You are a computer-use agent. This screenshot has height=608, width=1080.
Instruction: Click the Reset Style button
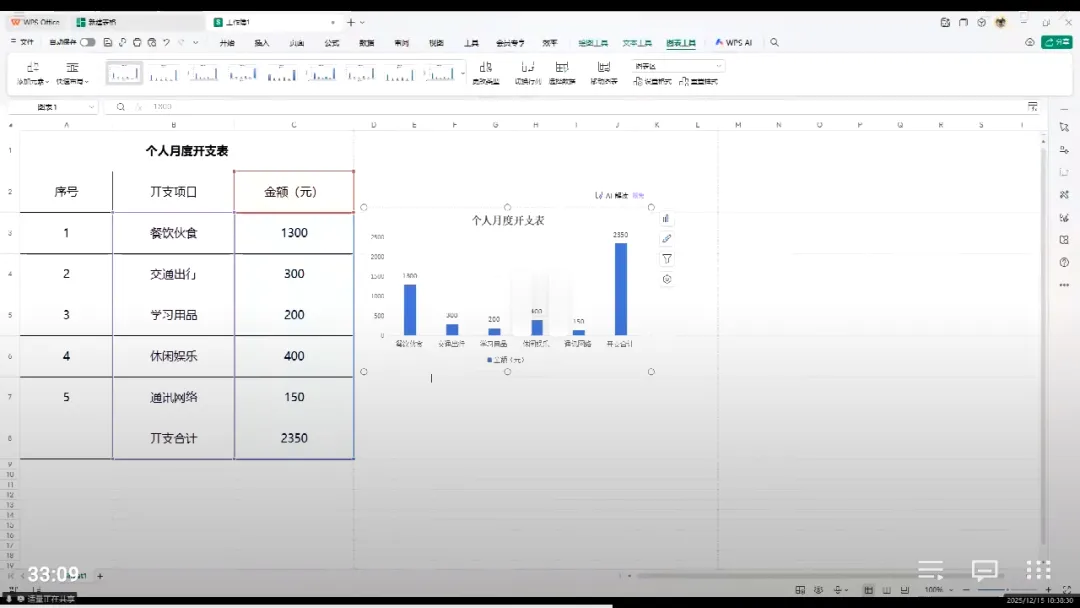(x=698, y=81)
